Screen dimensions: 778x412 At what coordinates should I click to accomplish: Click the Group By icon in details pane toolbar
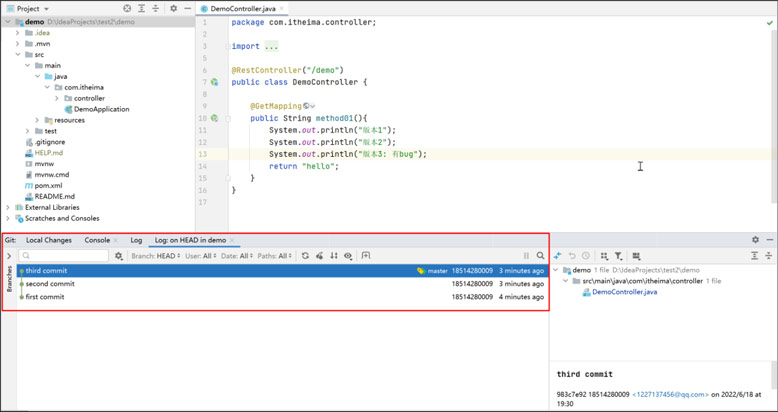604,256
